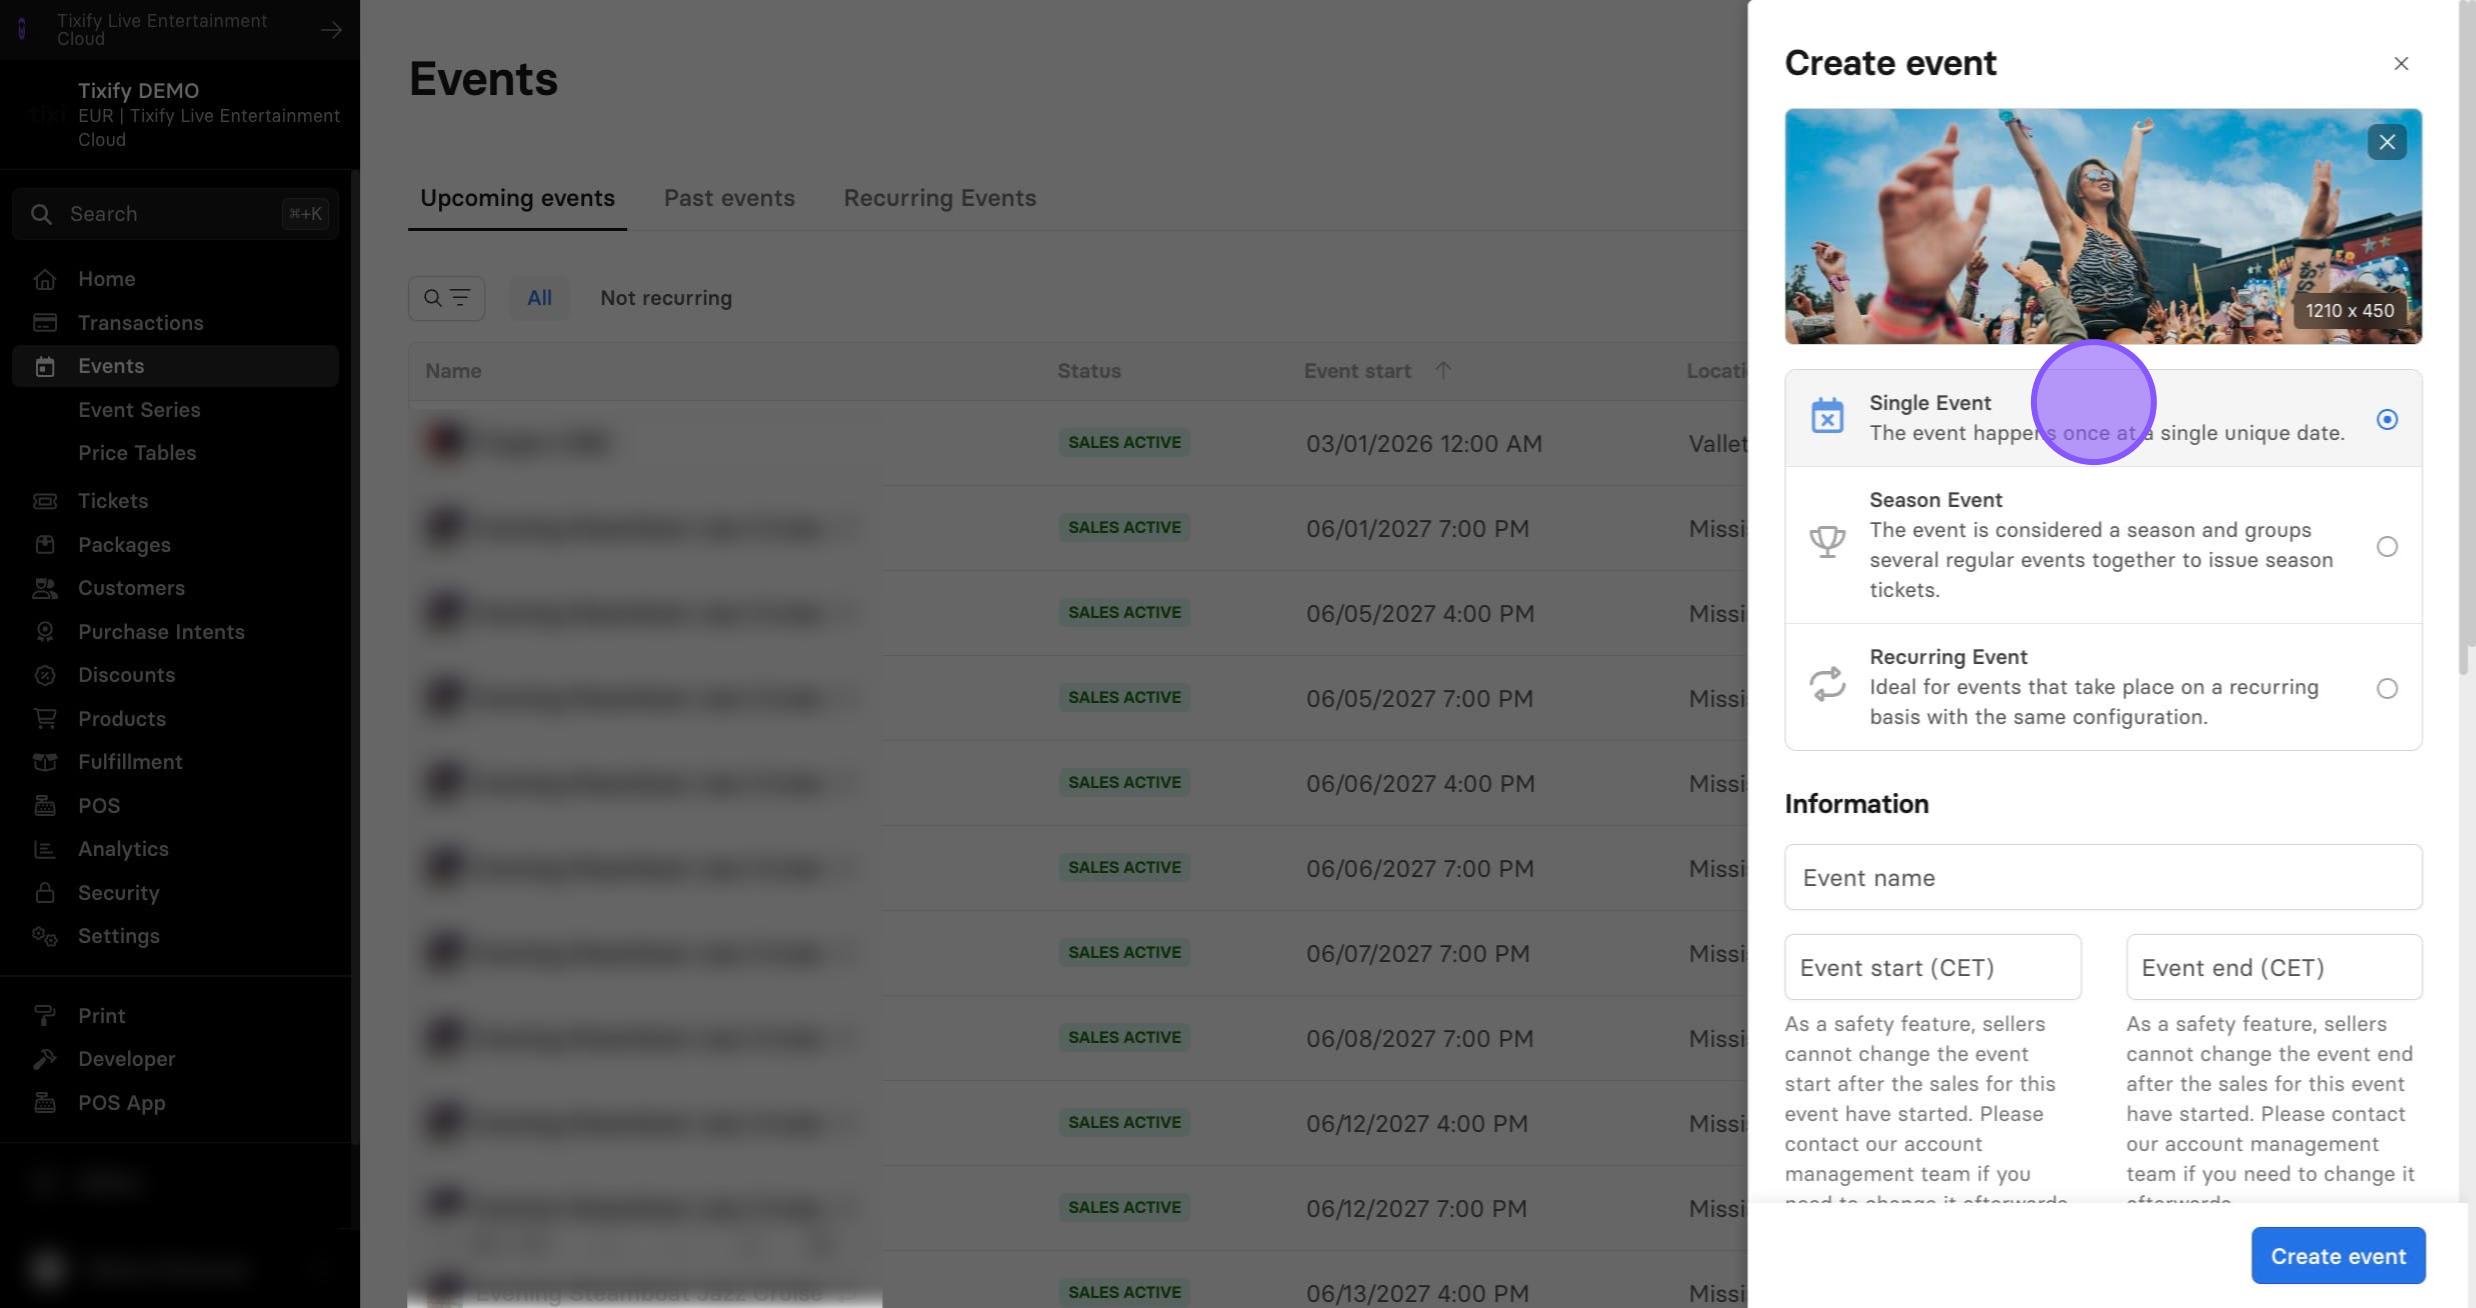Expand organization switcher arrow at top

[331, 30]
